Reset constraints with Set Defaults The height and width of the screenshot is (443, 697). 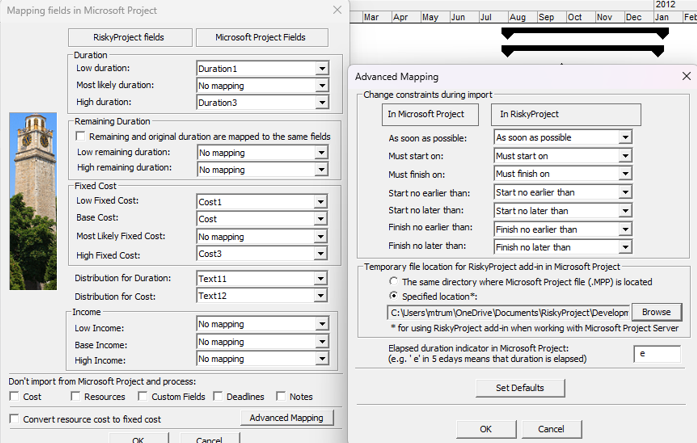tap(520, 388)
